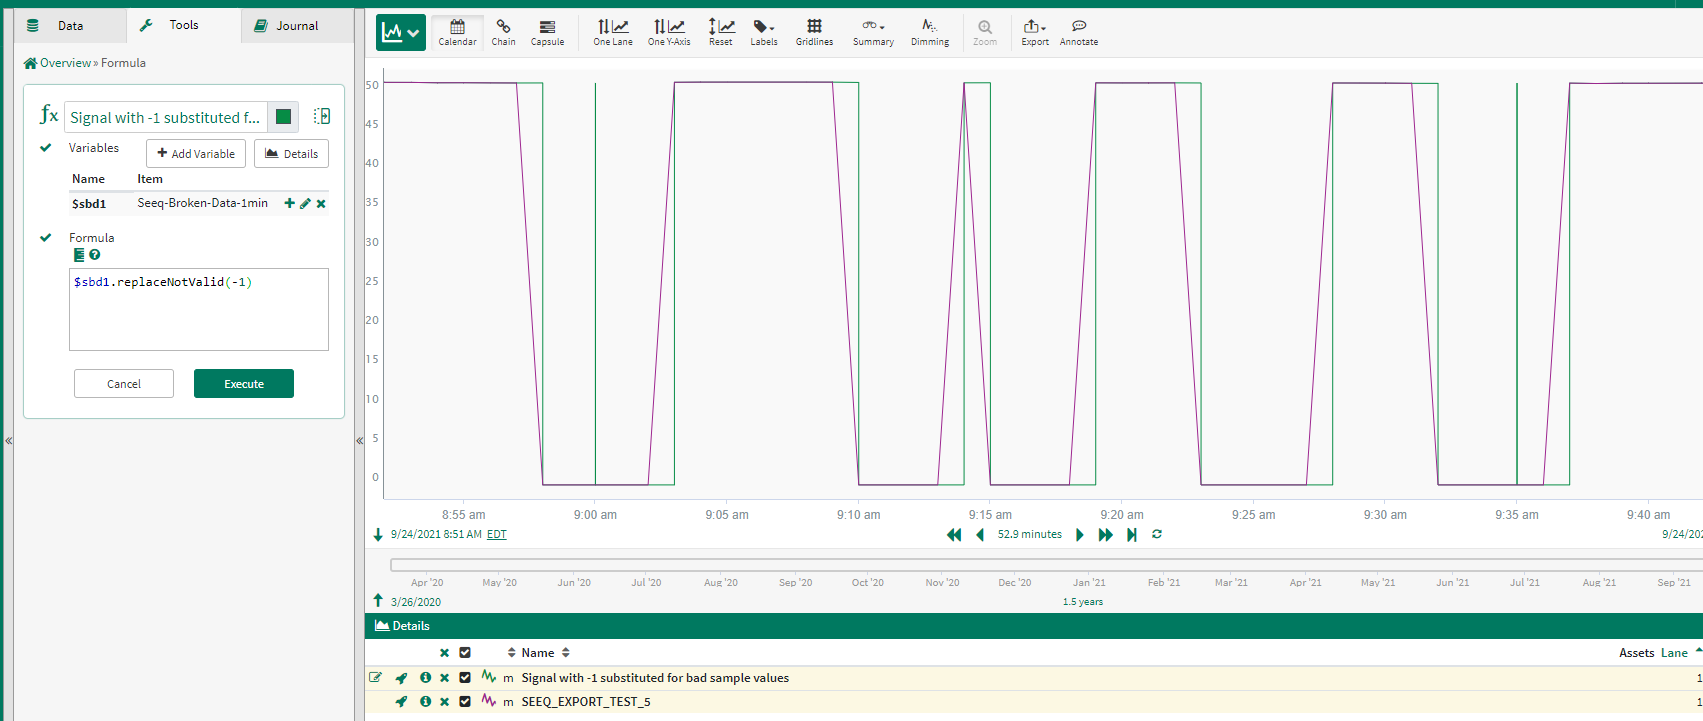
Task: Expand the Export dropdown menu
Action: [1035, 32]
